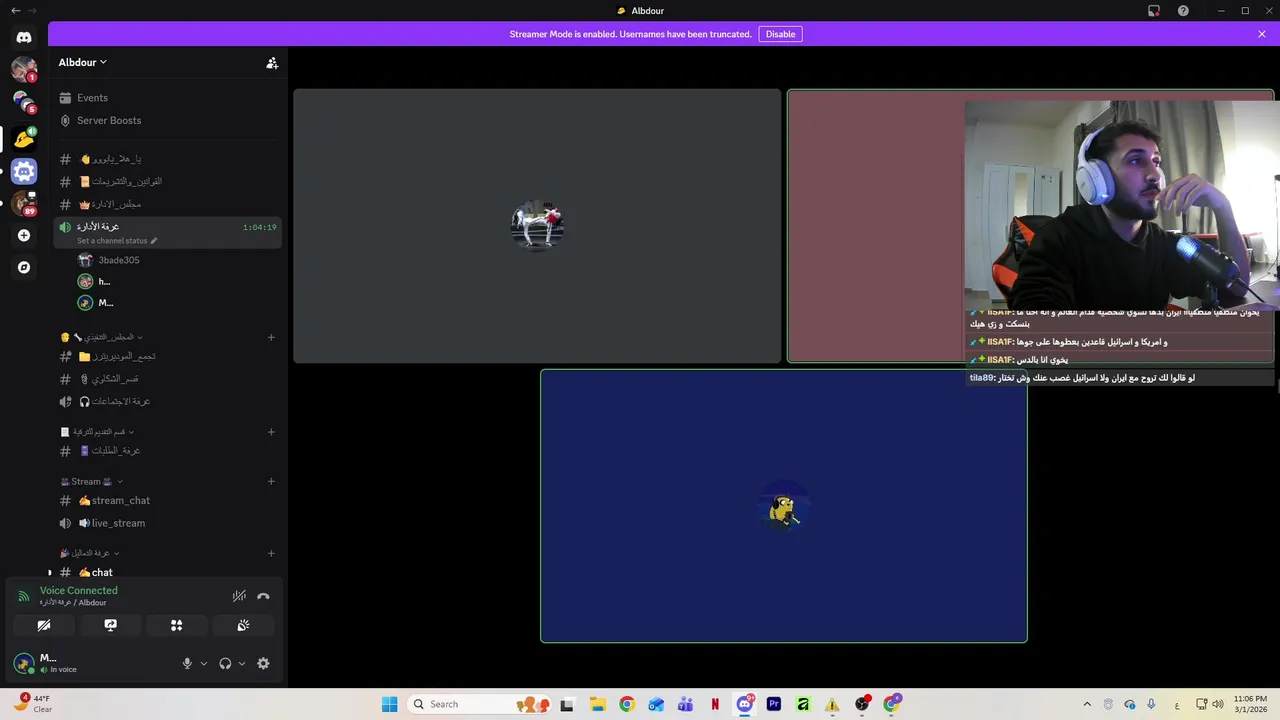Open Discord Help question mark icon

click(x=1183, y=11)
